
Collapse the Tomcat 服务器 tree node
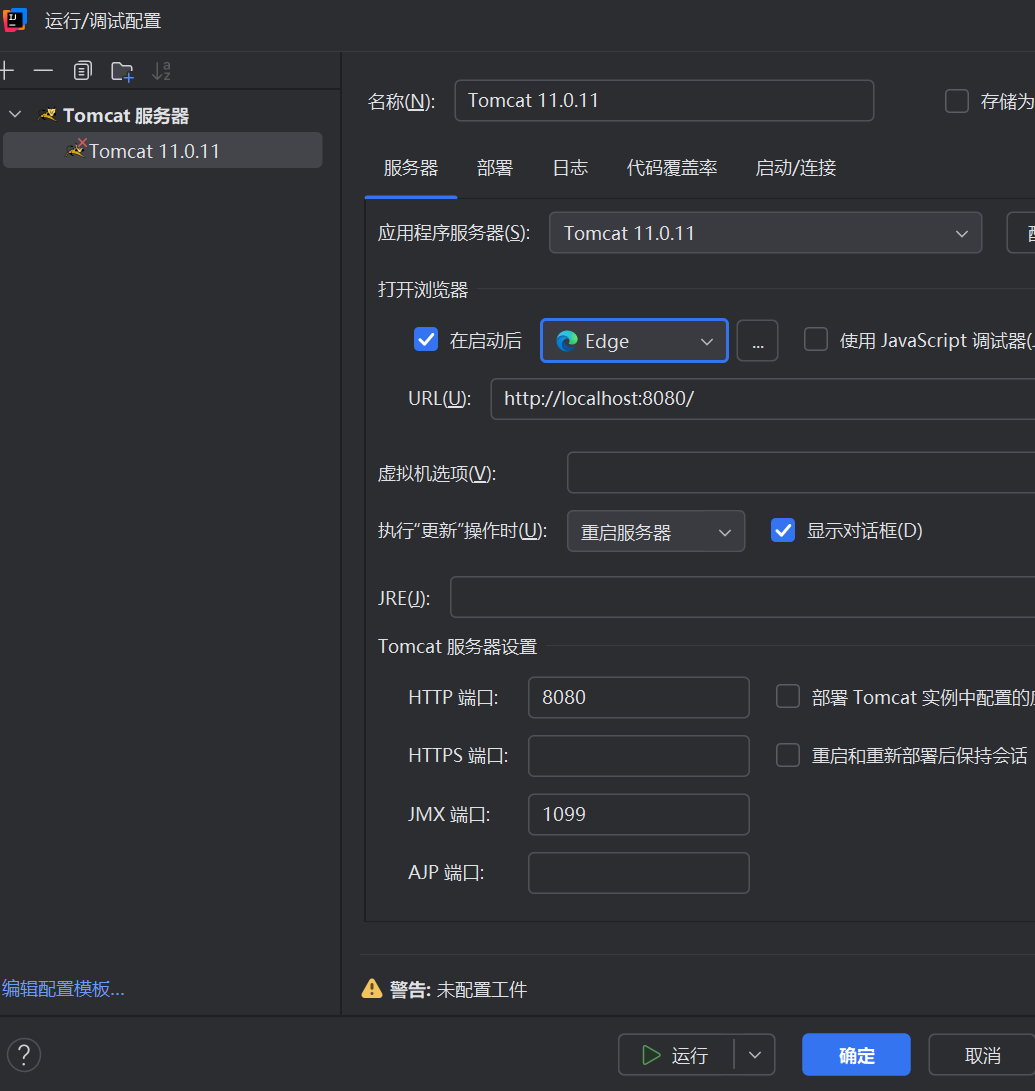pos(15,114)
